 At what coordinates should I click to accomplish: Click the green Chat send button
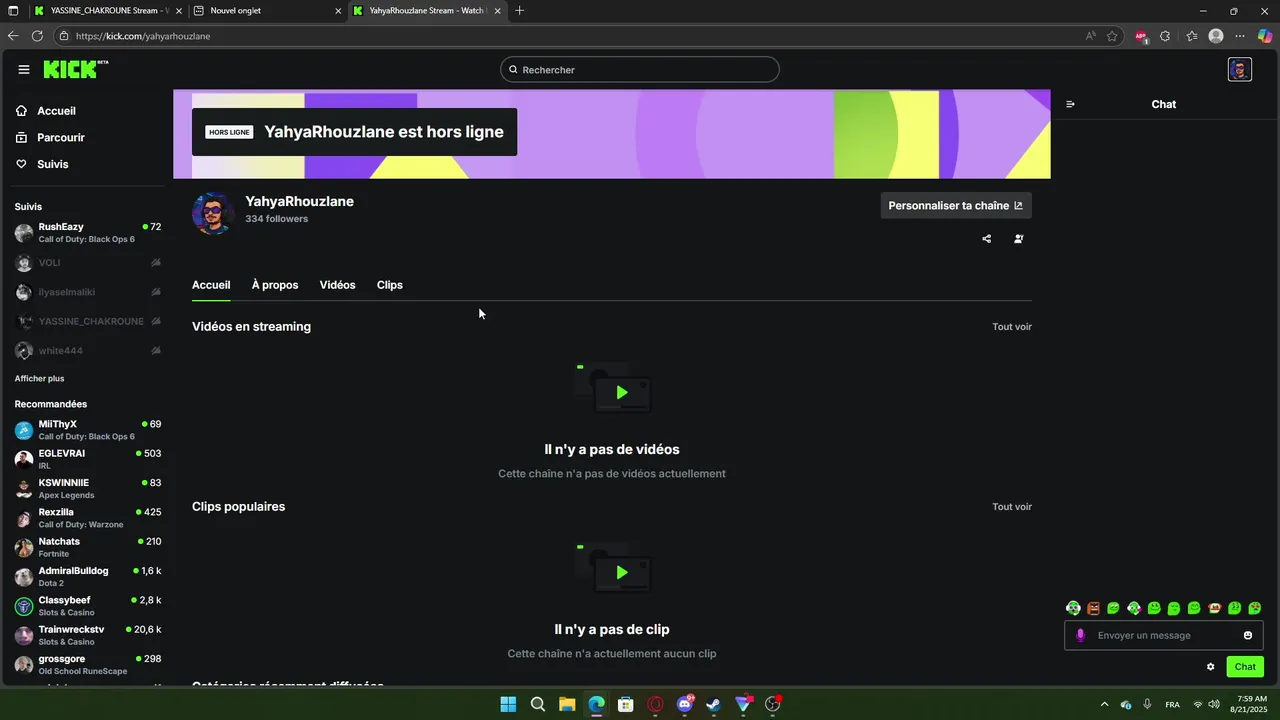tap(1245, 667)
